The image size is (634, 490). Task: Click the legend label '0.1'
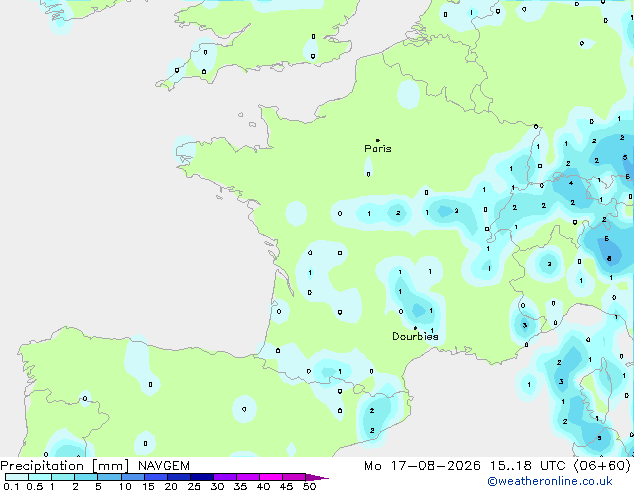[x=11, y=486]
